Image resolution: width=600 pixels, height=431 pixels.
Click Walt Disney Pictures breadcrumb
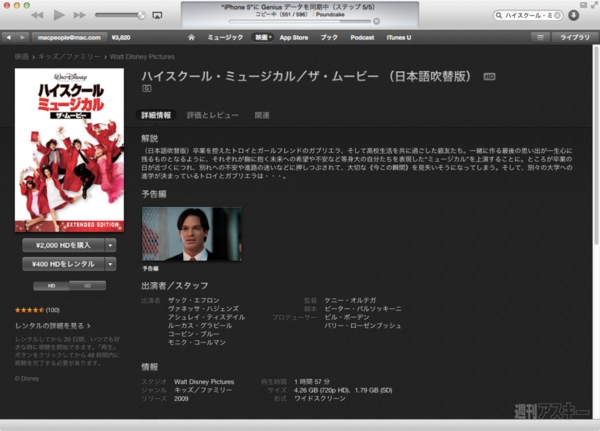point(142,57)
